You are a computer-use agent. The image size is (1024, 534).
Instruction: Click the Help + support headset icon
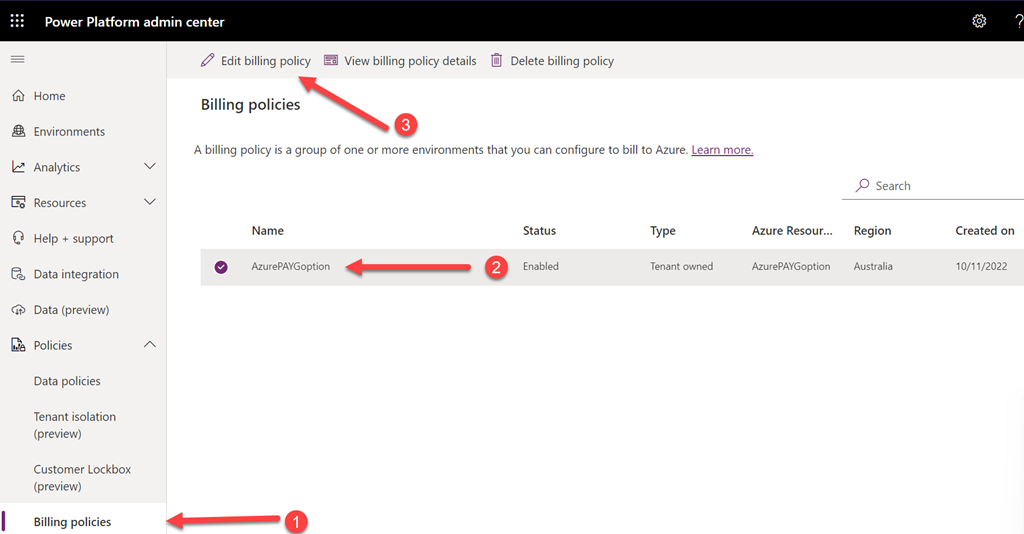coord(18,239)
